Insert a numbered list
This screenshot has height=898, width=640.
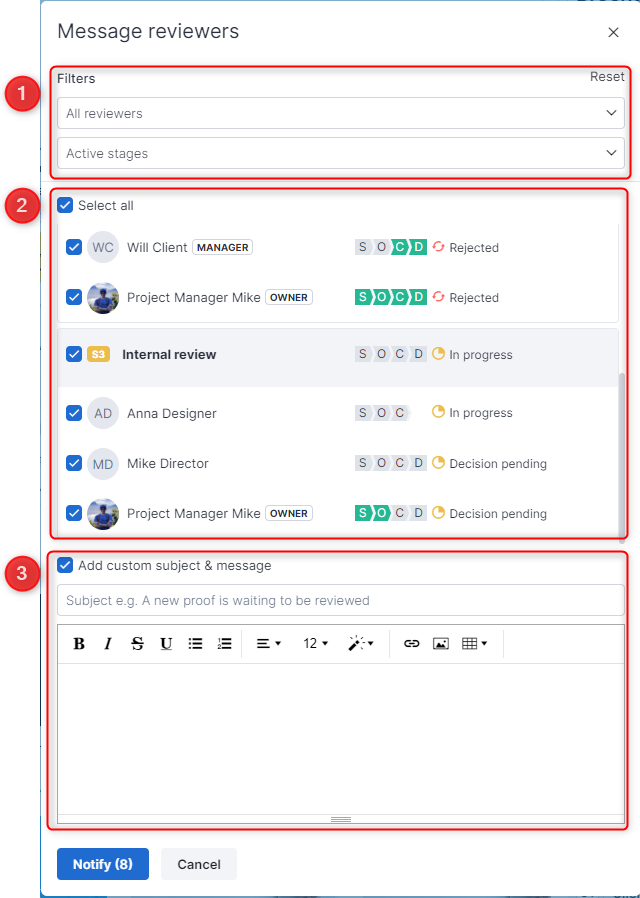pyautogui.click(x=224, y=644)
